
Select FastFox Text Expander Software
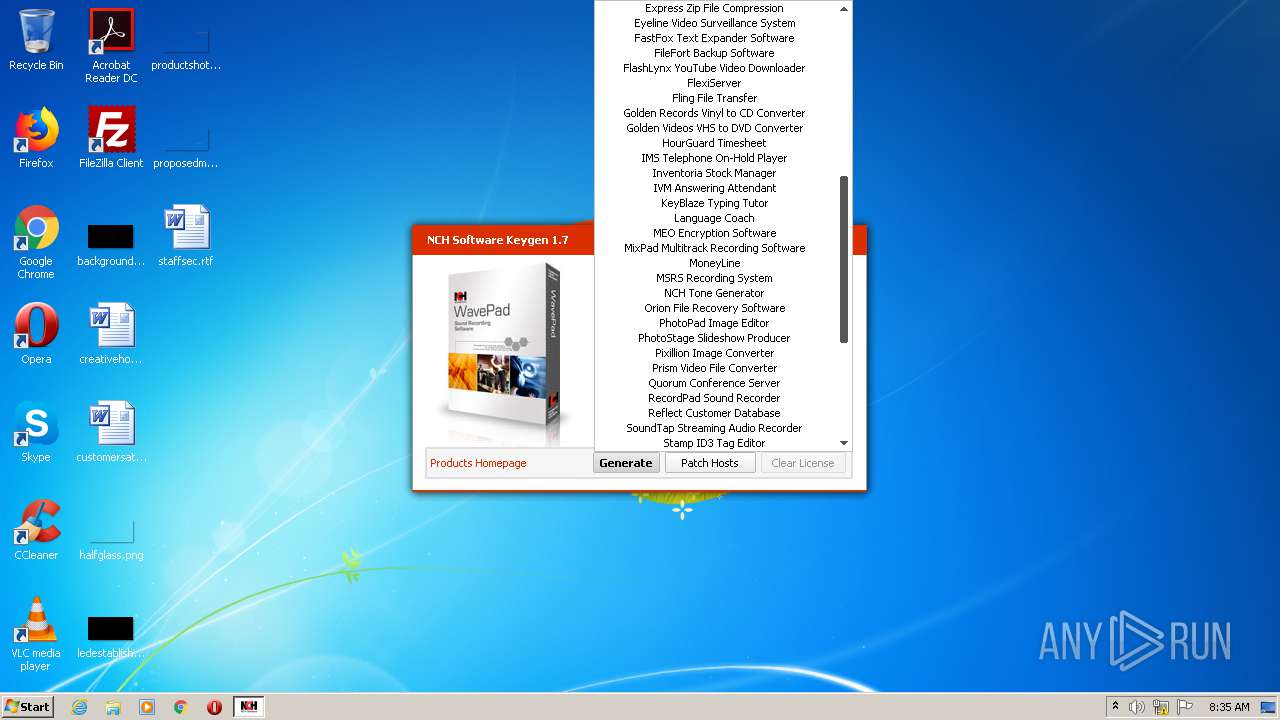714,38
